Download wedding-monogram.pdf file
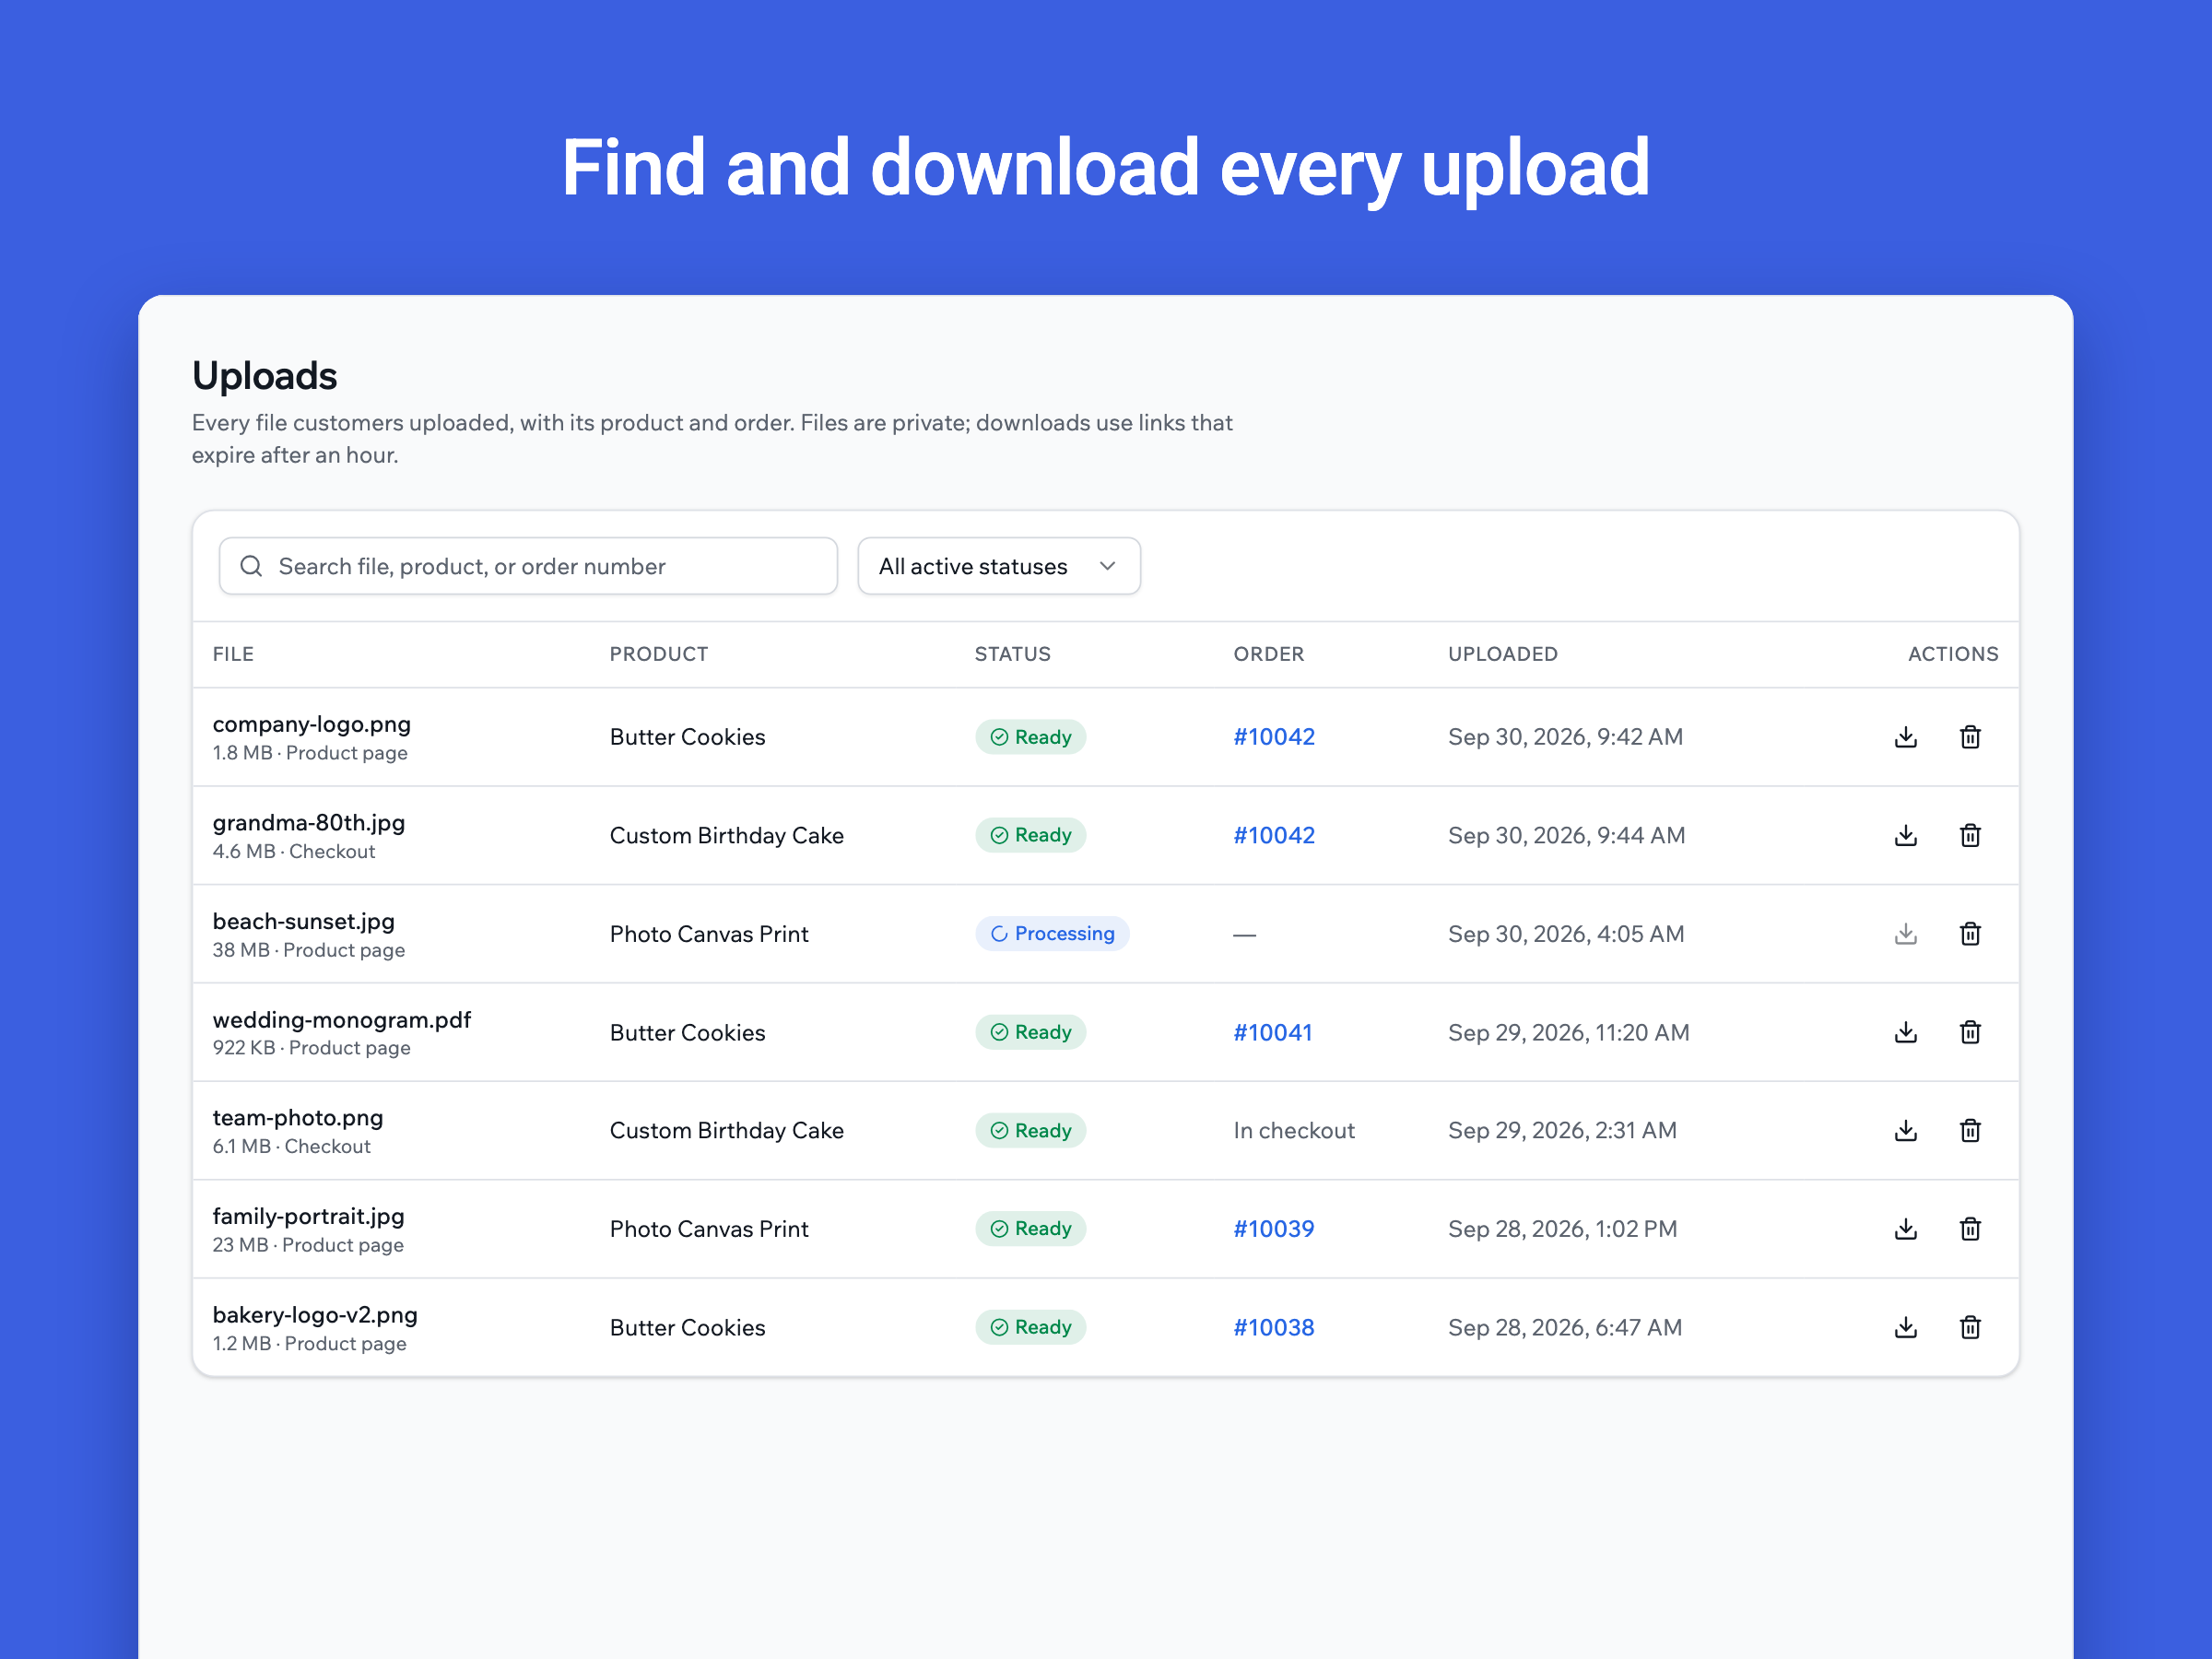 tap(1905, 1032)
